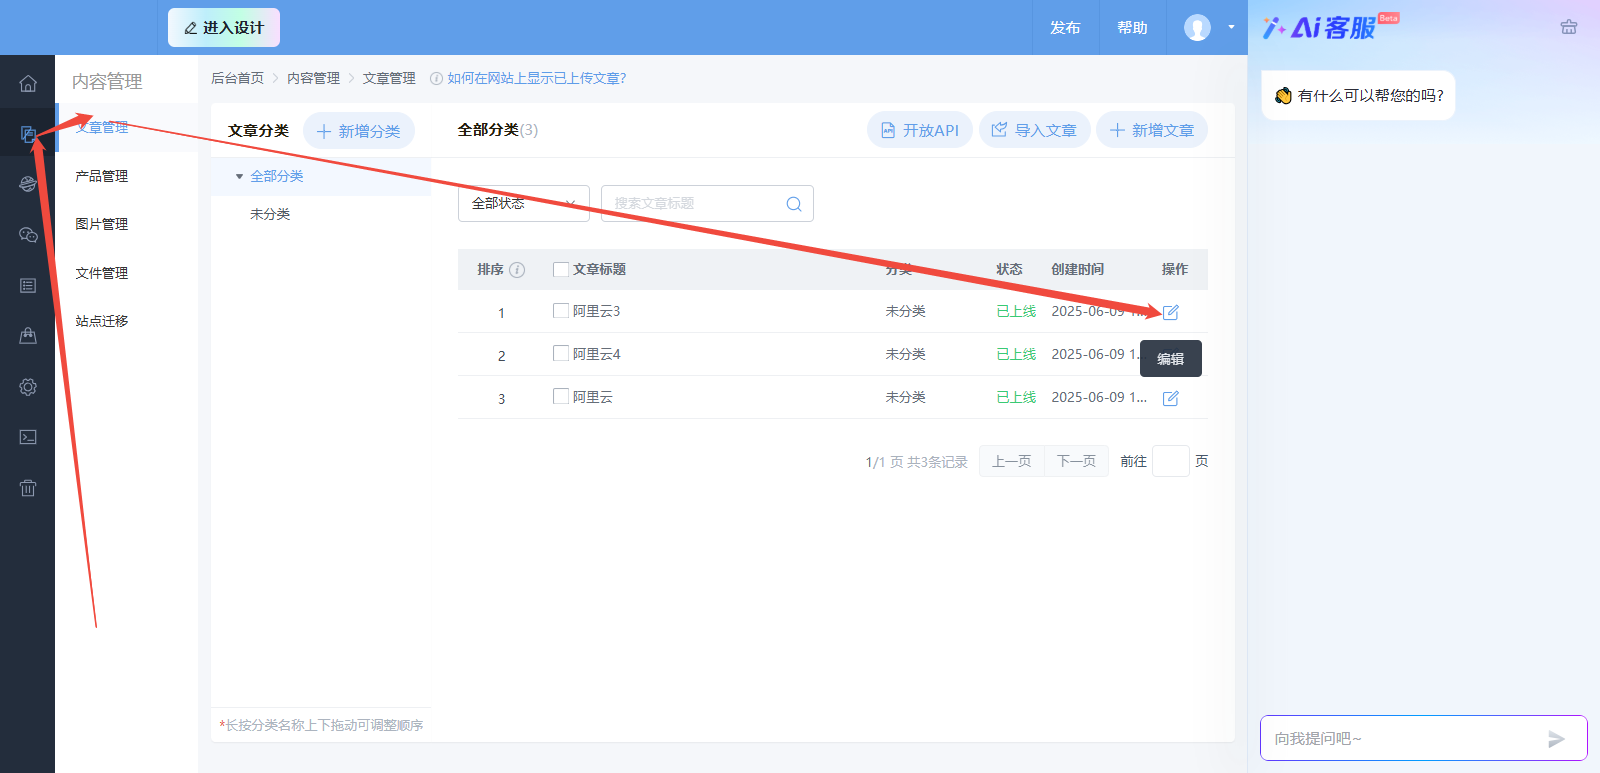Open the list/form sidebar icon
This screenshot has height=773, width=1600.
click(x=28, y=286)
